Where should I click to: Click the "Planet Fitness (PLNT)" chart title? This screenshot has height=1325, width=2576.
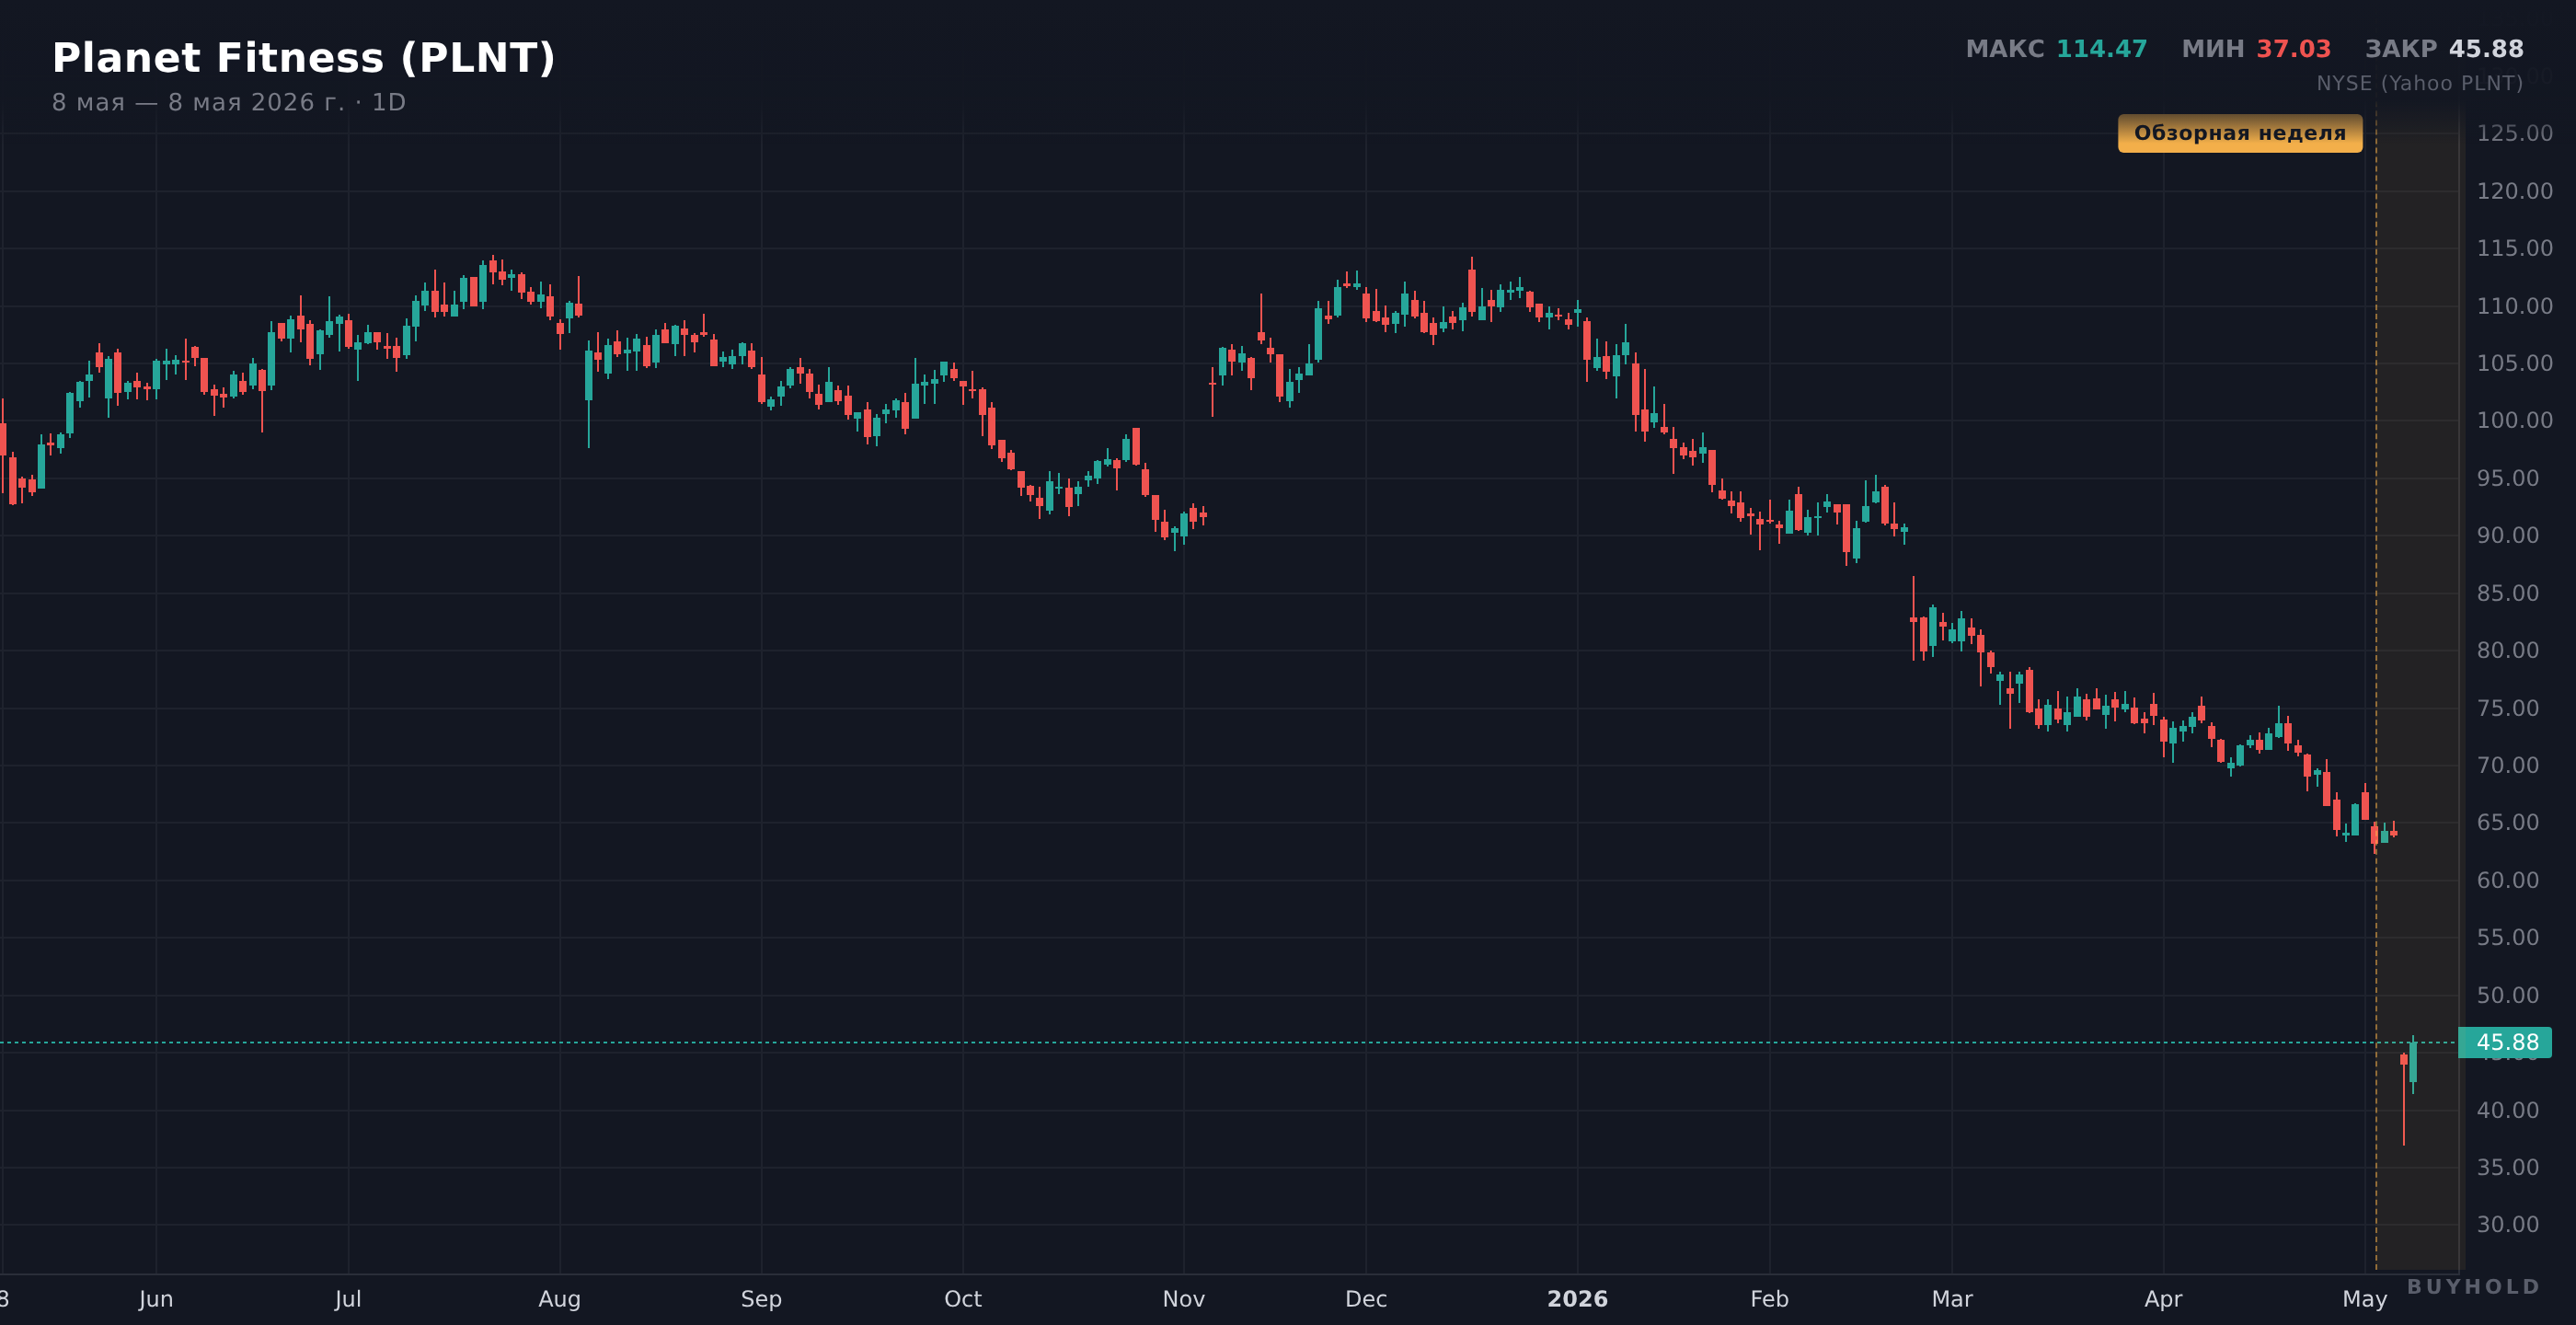click(303, 58)
